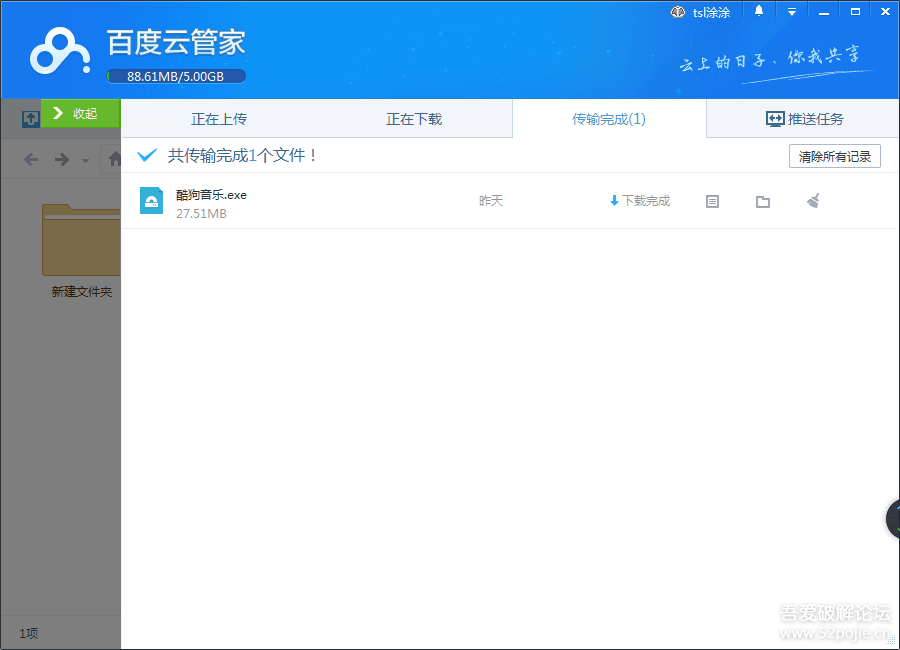
Task: Click the back arrow in file browser
Action: (x=31, y=159)
